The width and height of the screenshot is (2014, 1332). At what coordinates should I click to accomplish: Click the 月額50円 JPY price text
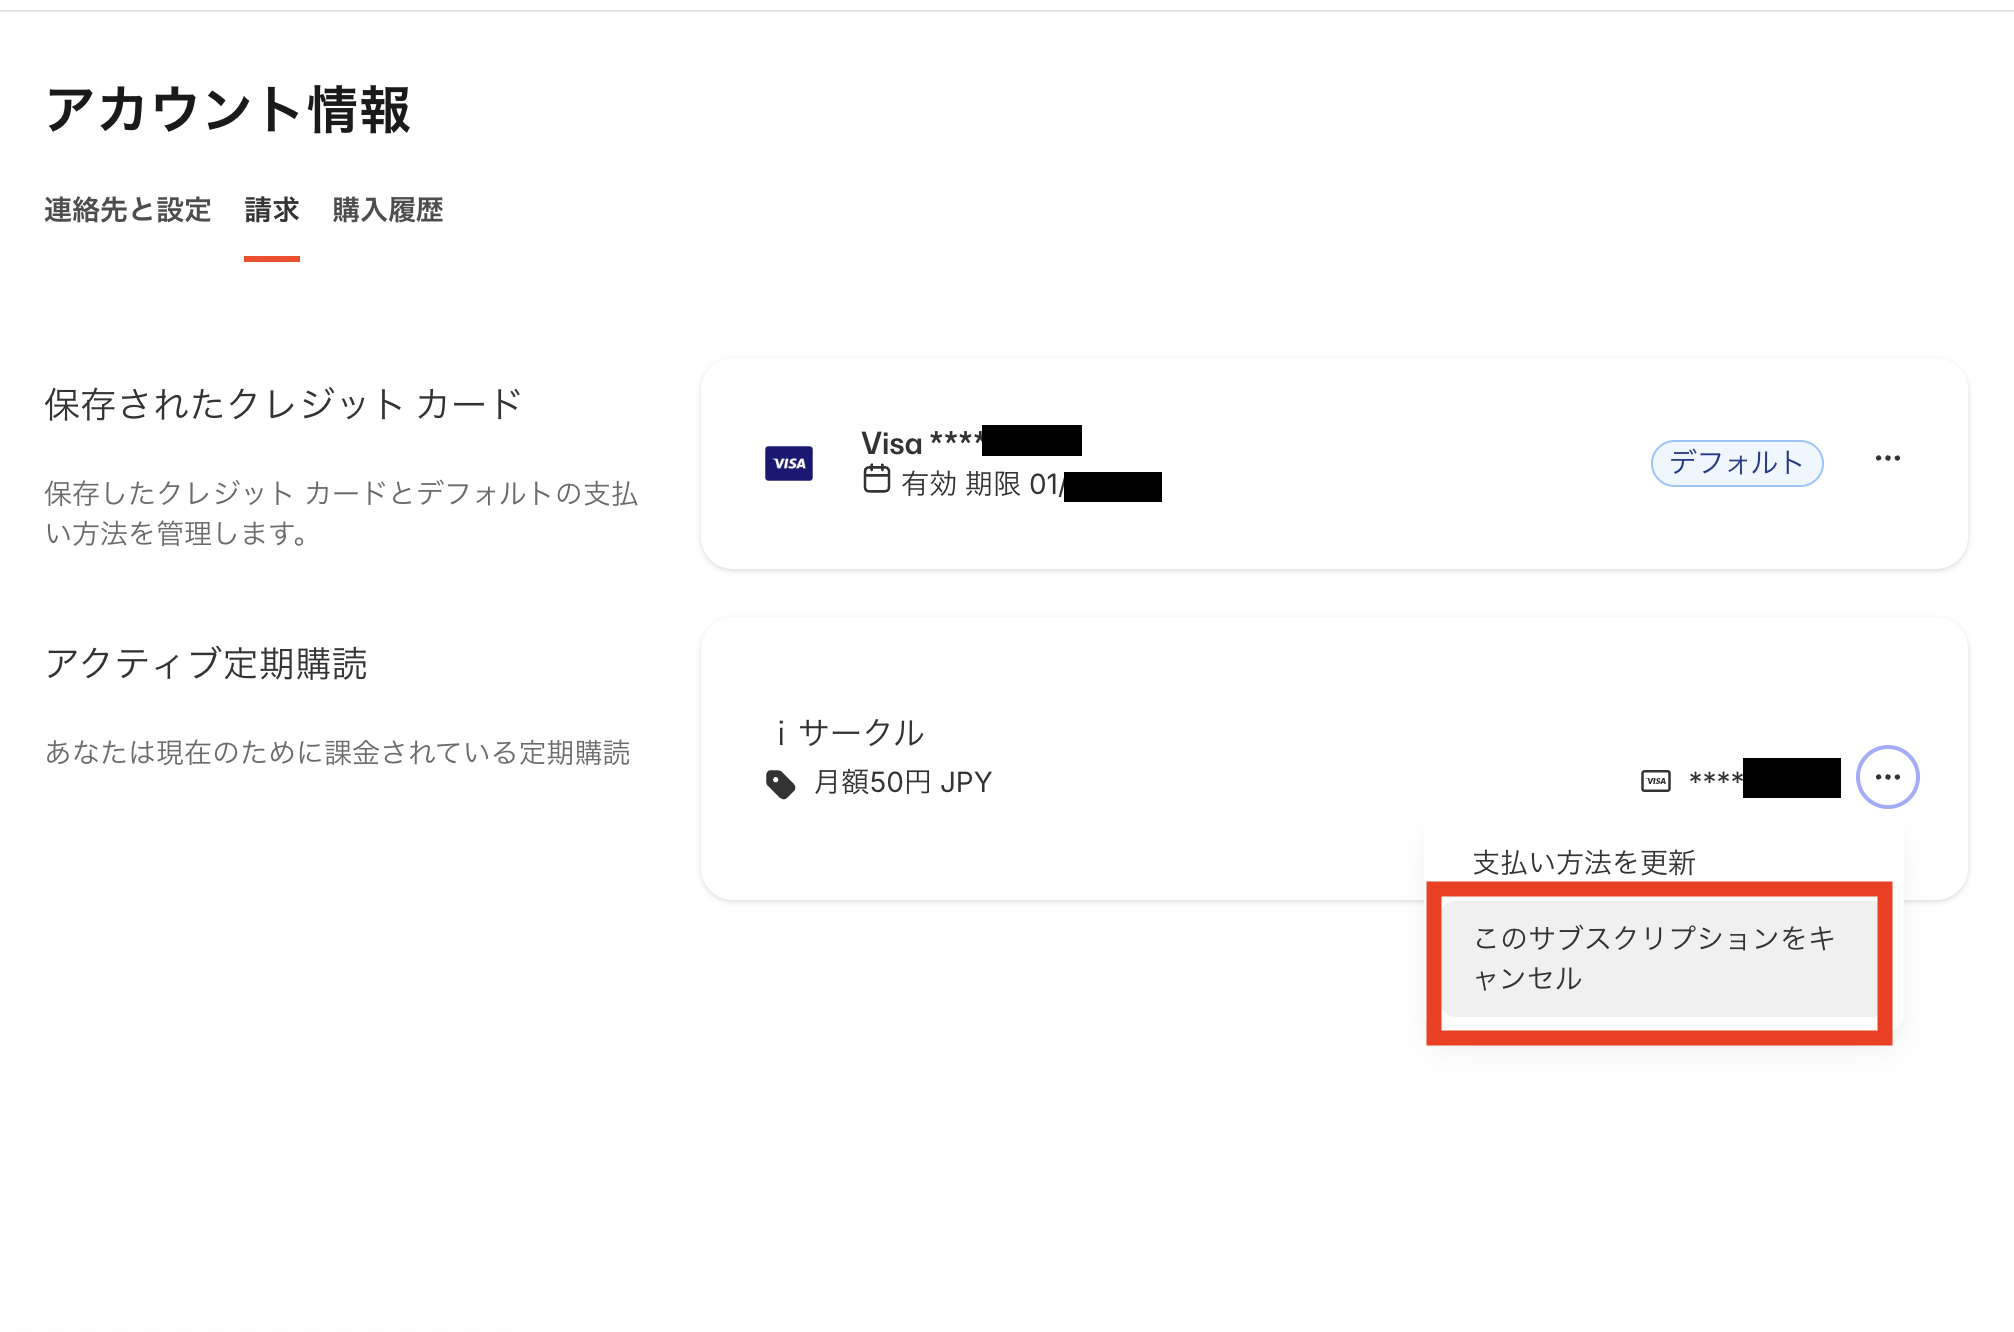click(x=902, y=781)
